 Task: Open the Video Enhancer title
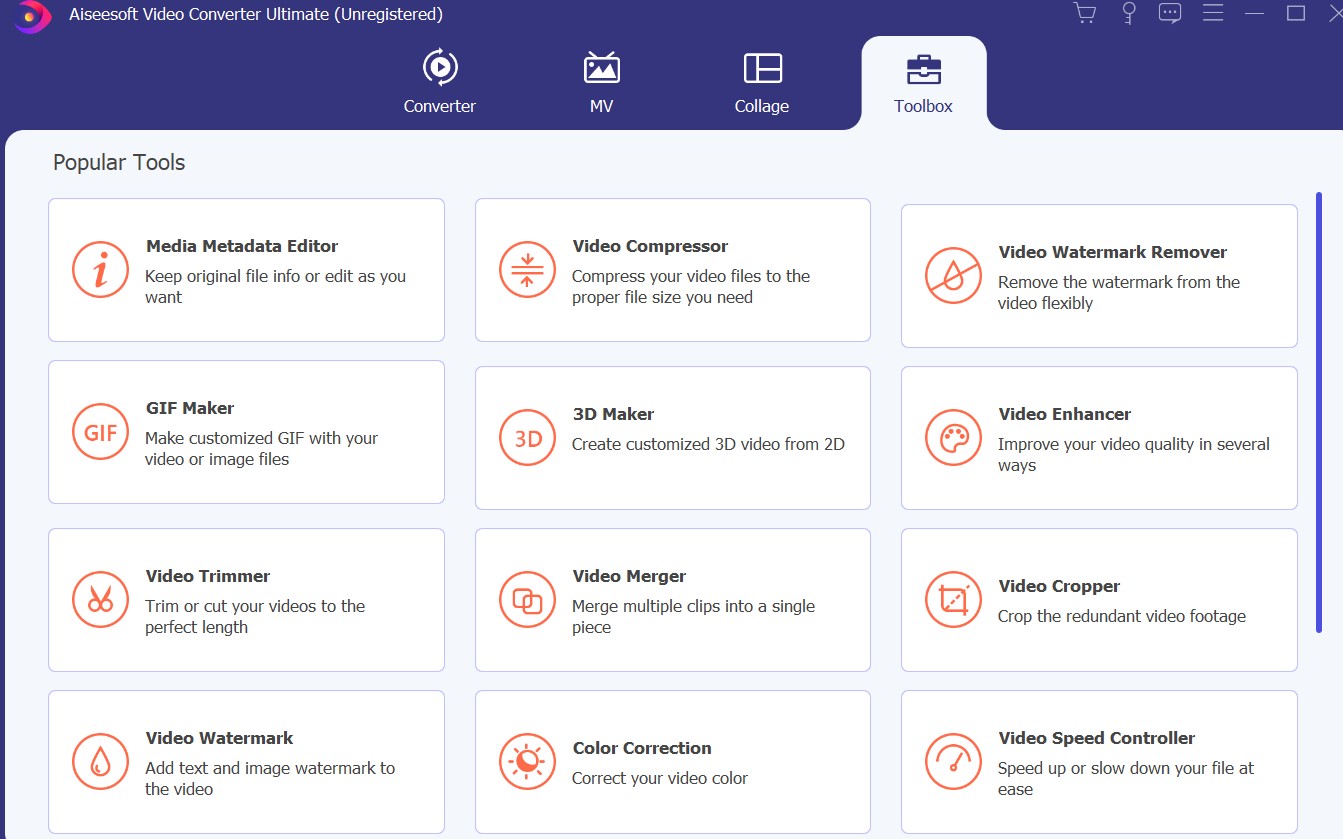click(x=1064, y=414)
